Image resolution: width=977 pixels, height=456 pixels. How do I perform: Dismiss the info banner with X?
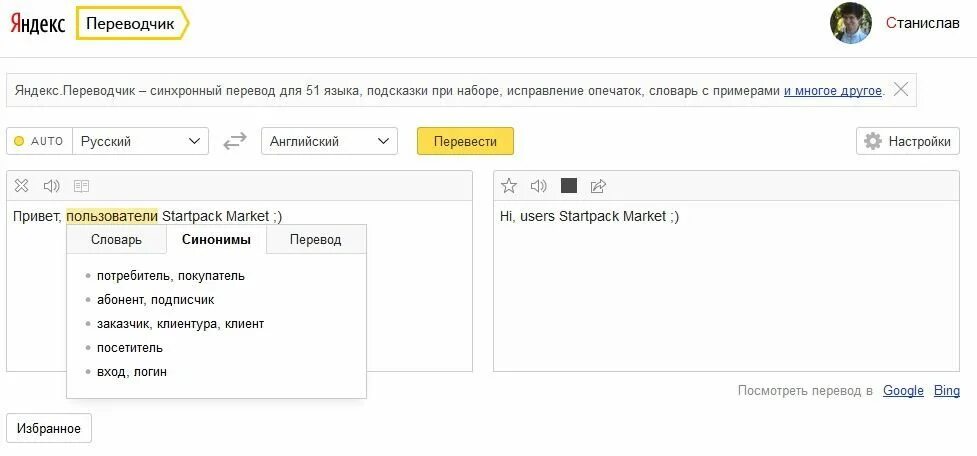pos(901,90)
